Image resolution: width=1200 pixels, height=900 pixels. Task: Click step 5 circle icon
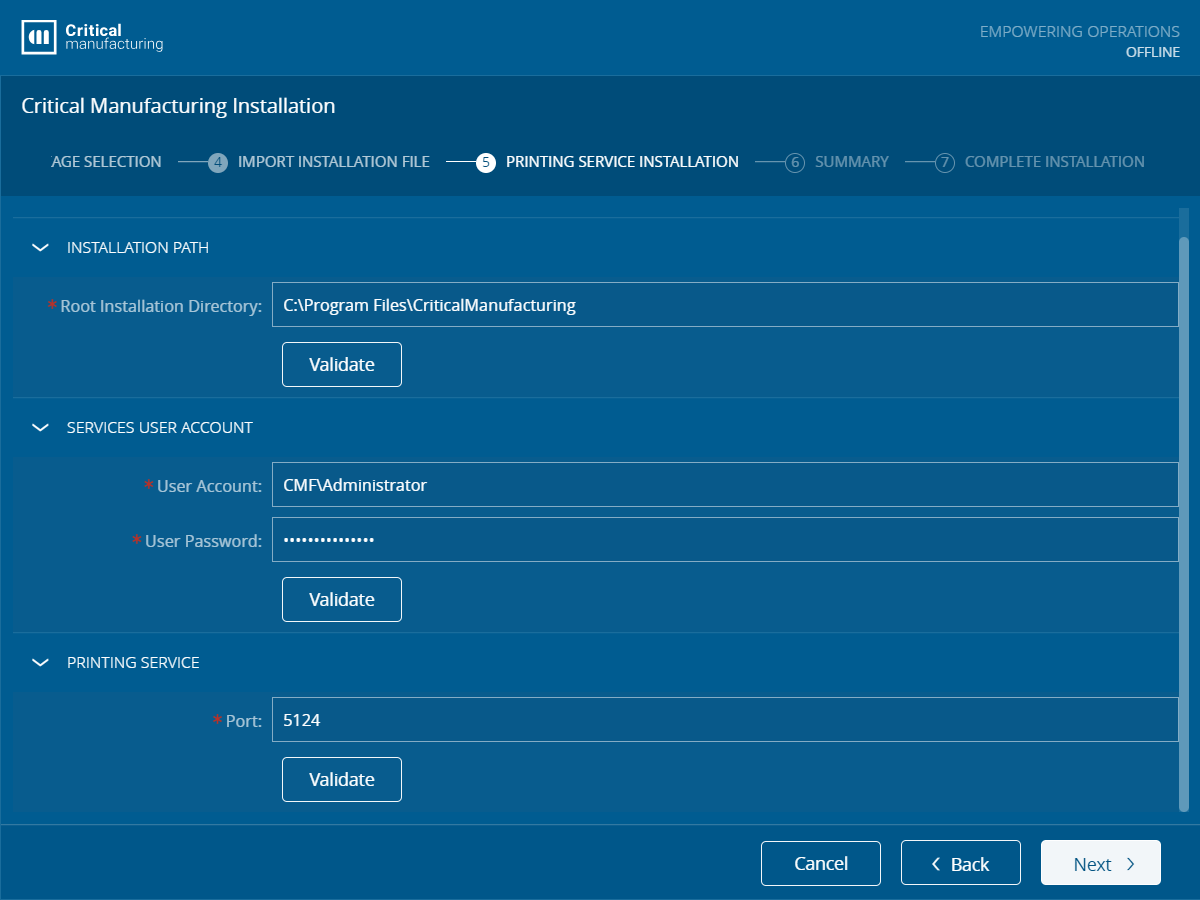pyautogui.click(x=486, y=162)
